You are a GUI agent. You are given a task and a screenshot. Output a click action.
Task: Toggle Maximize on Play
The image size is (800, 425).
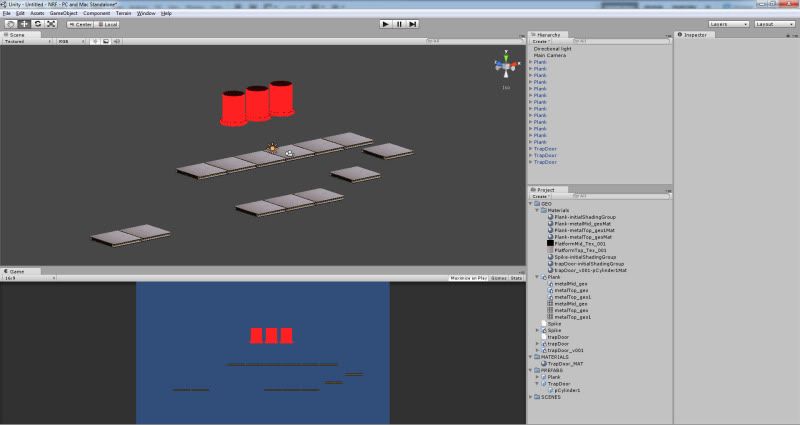(x=467, y=277)
